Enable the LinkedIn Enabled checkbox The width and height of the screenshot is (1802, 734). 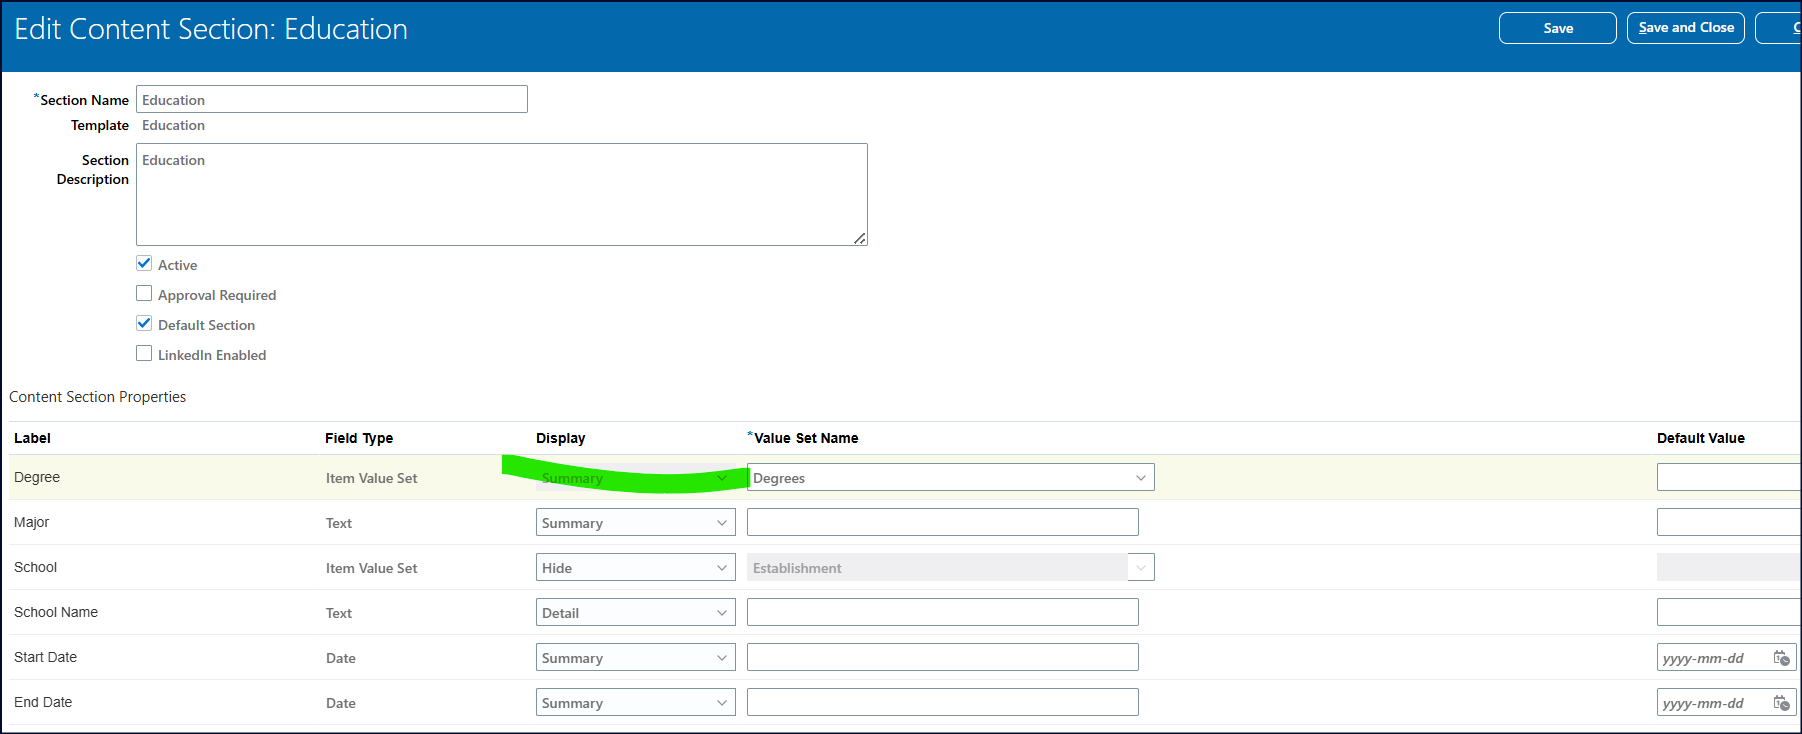coord(144,354)
